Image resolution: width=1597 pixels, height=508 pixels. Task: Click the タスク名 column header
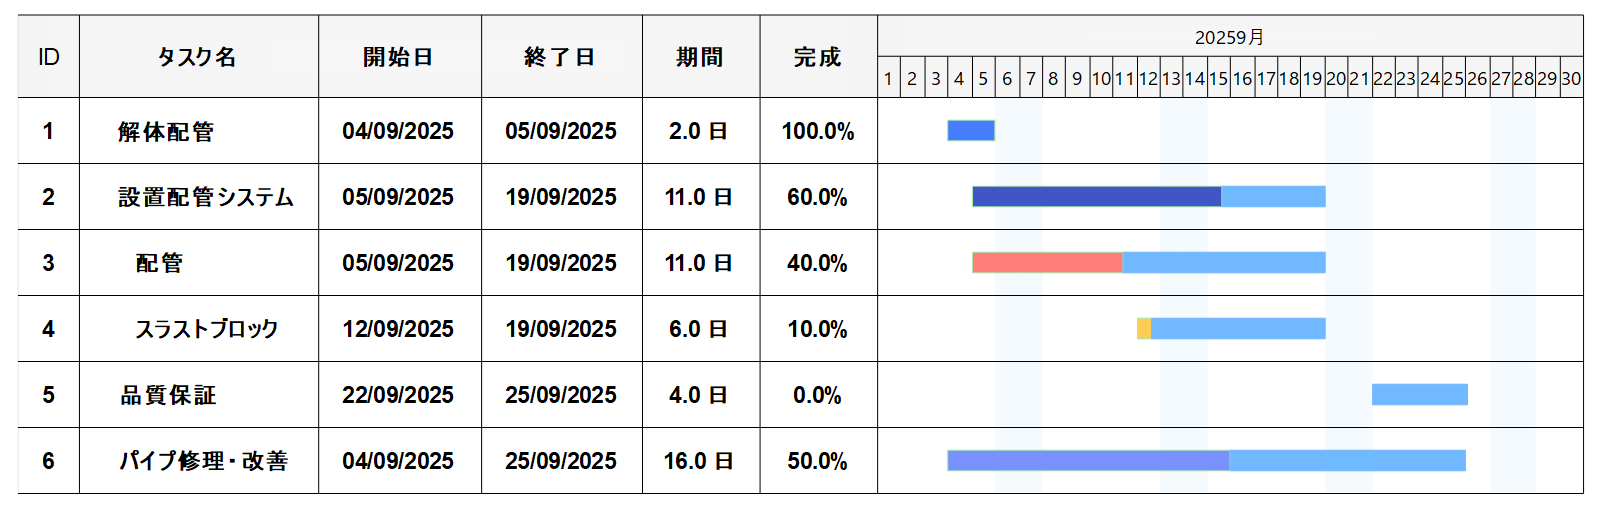tap(198, 57)
